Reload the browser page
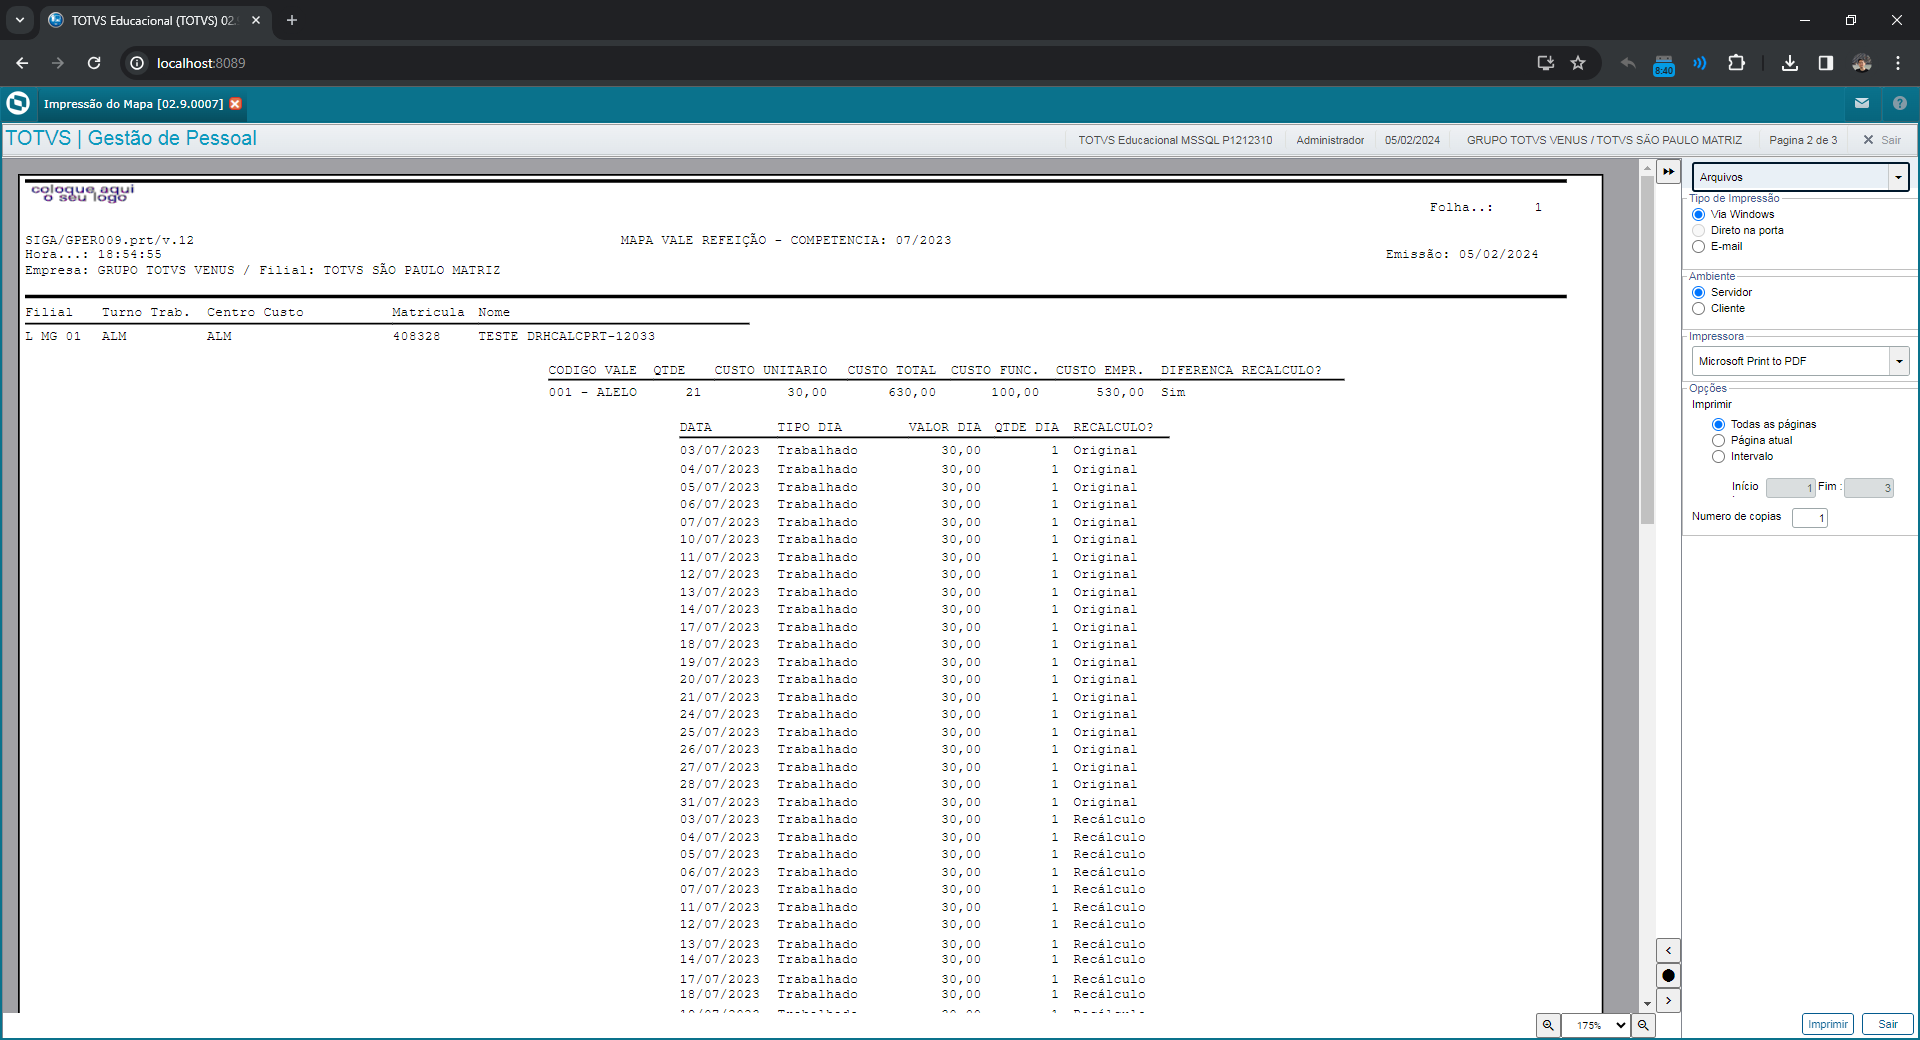 pos(94,63)
